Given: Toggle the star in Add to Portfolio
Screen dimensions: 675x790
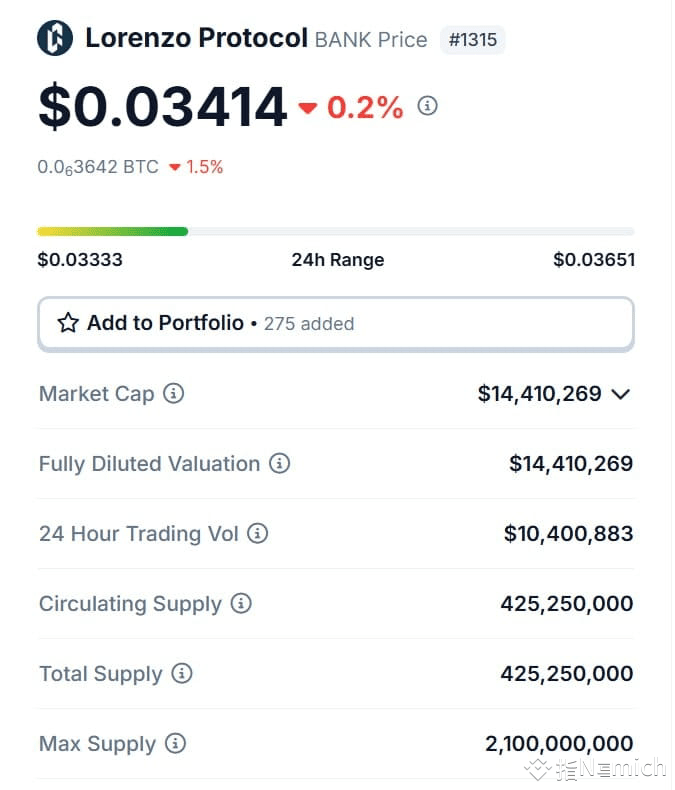Looking at the screenshot, I should pos(68,323).
